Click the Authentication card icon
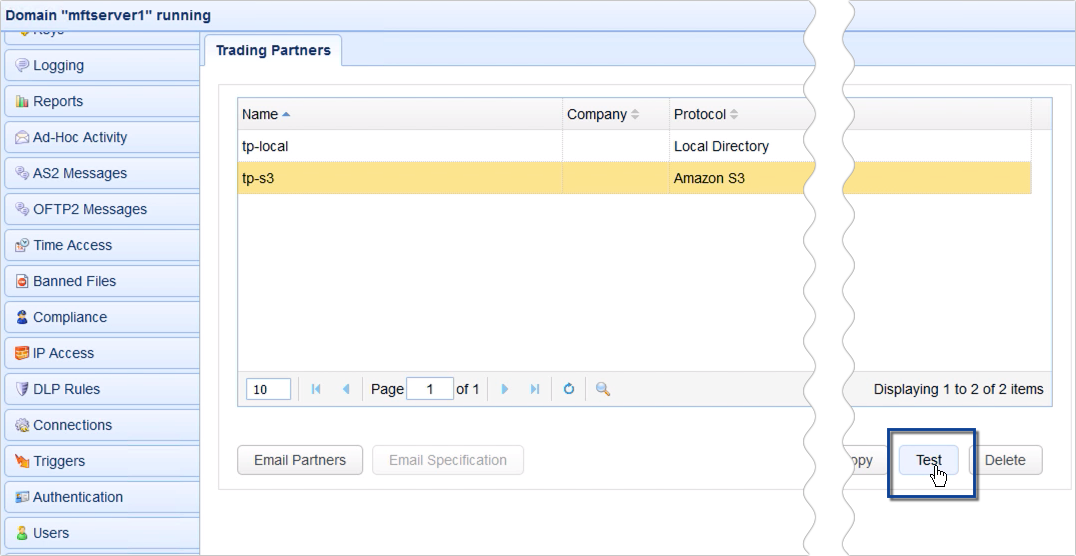 coord(22,497)
